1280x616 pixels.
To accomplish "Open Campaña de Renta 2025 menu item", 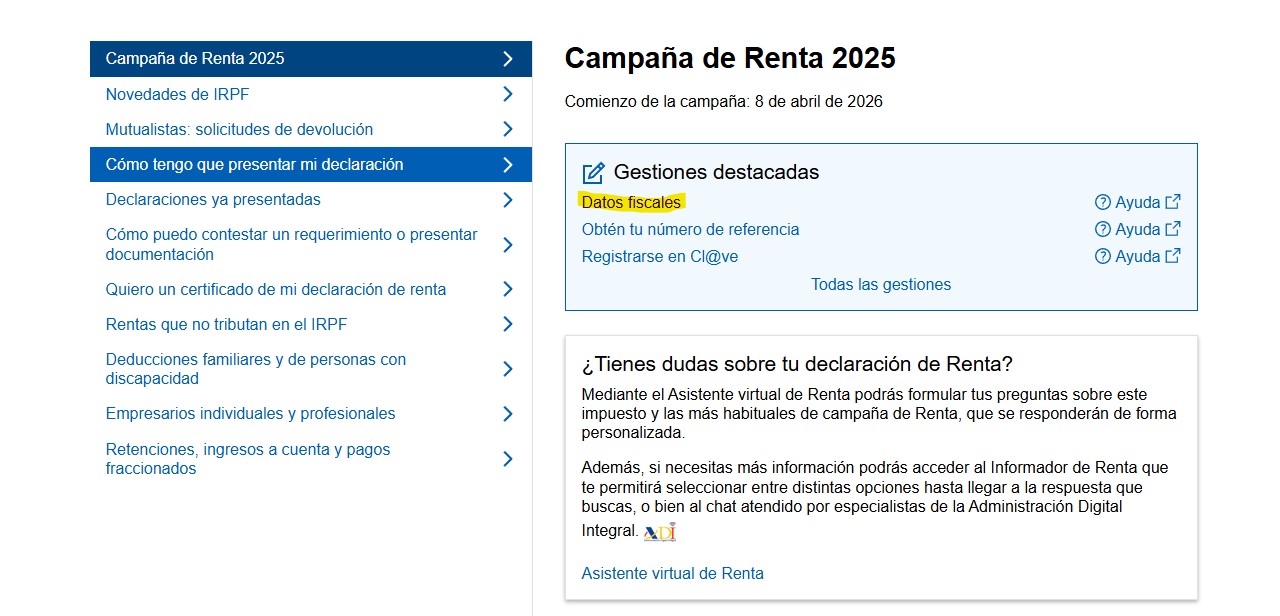I will 311,59.
